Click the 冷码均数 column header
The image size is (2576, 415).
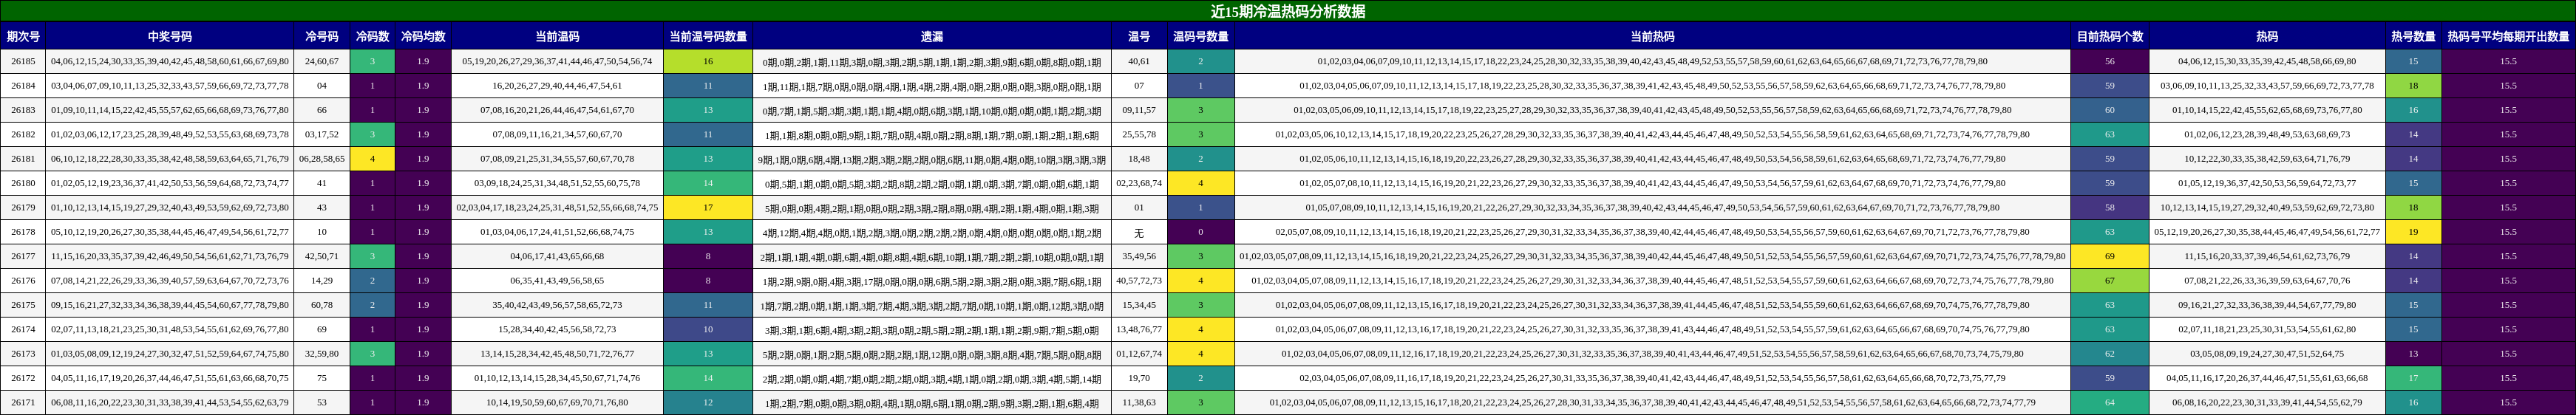click(423, 36)
